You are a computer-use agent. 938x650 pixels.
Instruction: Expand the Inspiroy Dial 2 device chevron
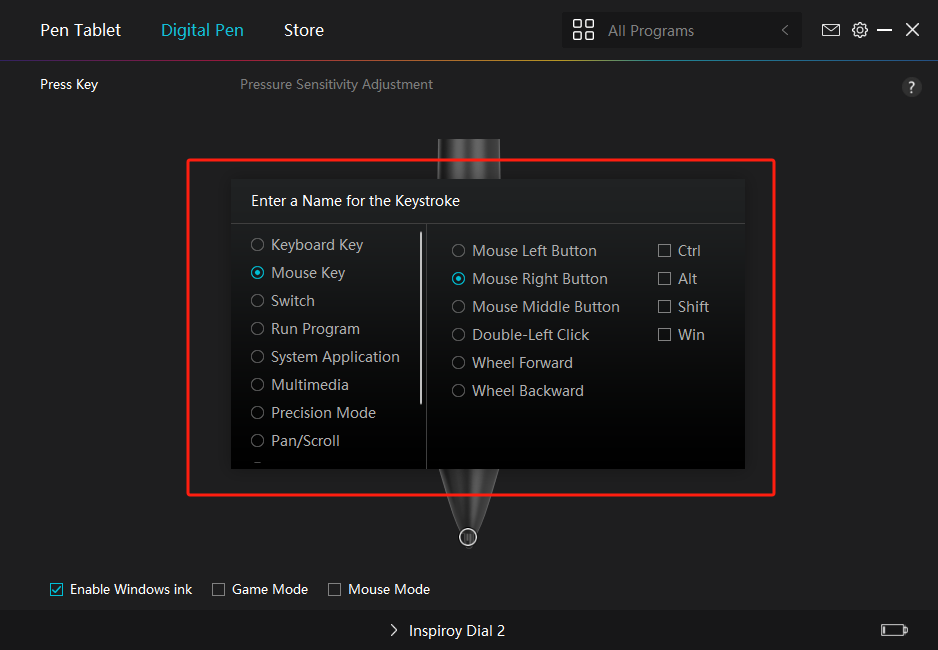pyautogui.click(x=394, y=630)
